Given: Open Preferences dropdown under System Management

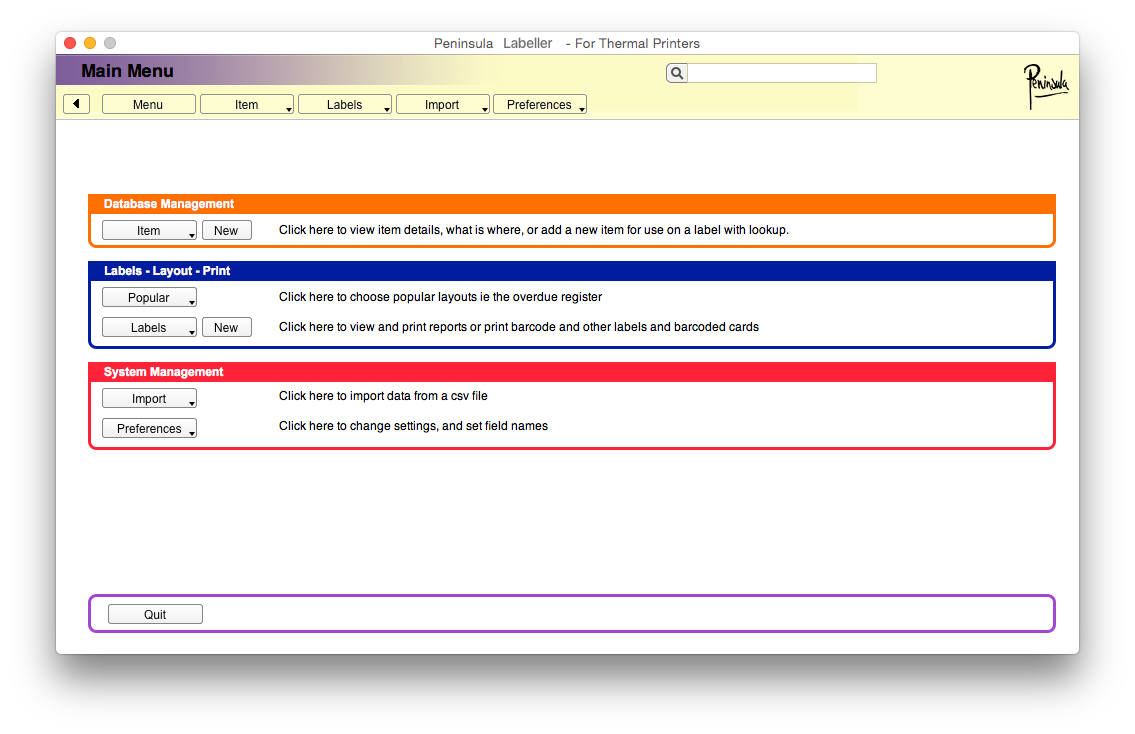Looking at the screenshot, I should click(149, 429).
